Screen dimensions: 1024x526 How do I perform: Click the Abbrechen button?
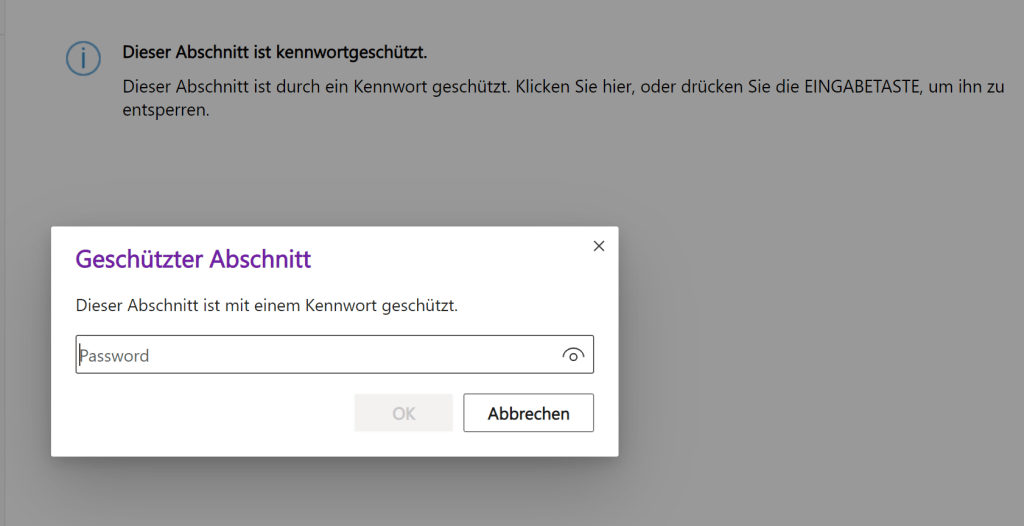[528, 413]
